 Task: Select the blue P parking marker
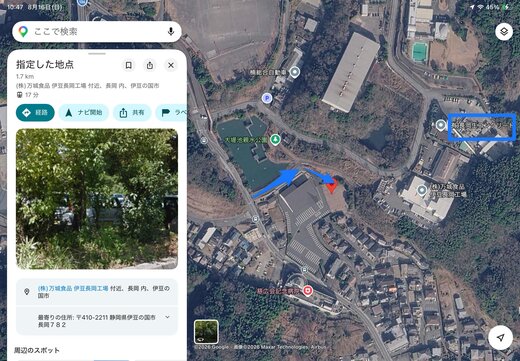tap(267, 98)
